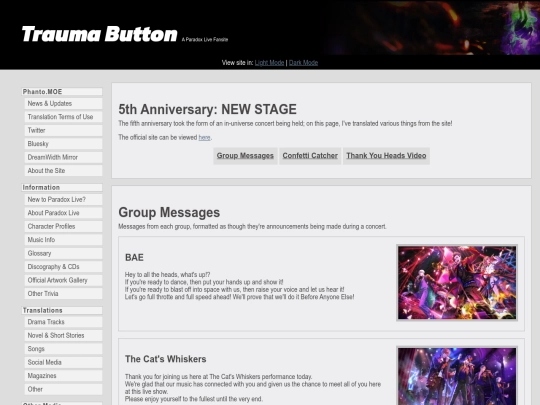
Task: Jump to Group Messages section button
Action: (x=245, y=156)
